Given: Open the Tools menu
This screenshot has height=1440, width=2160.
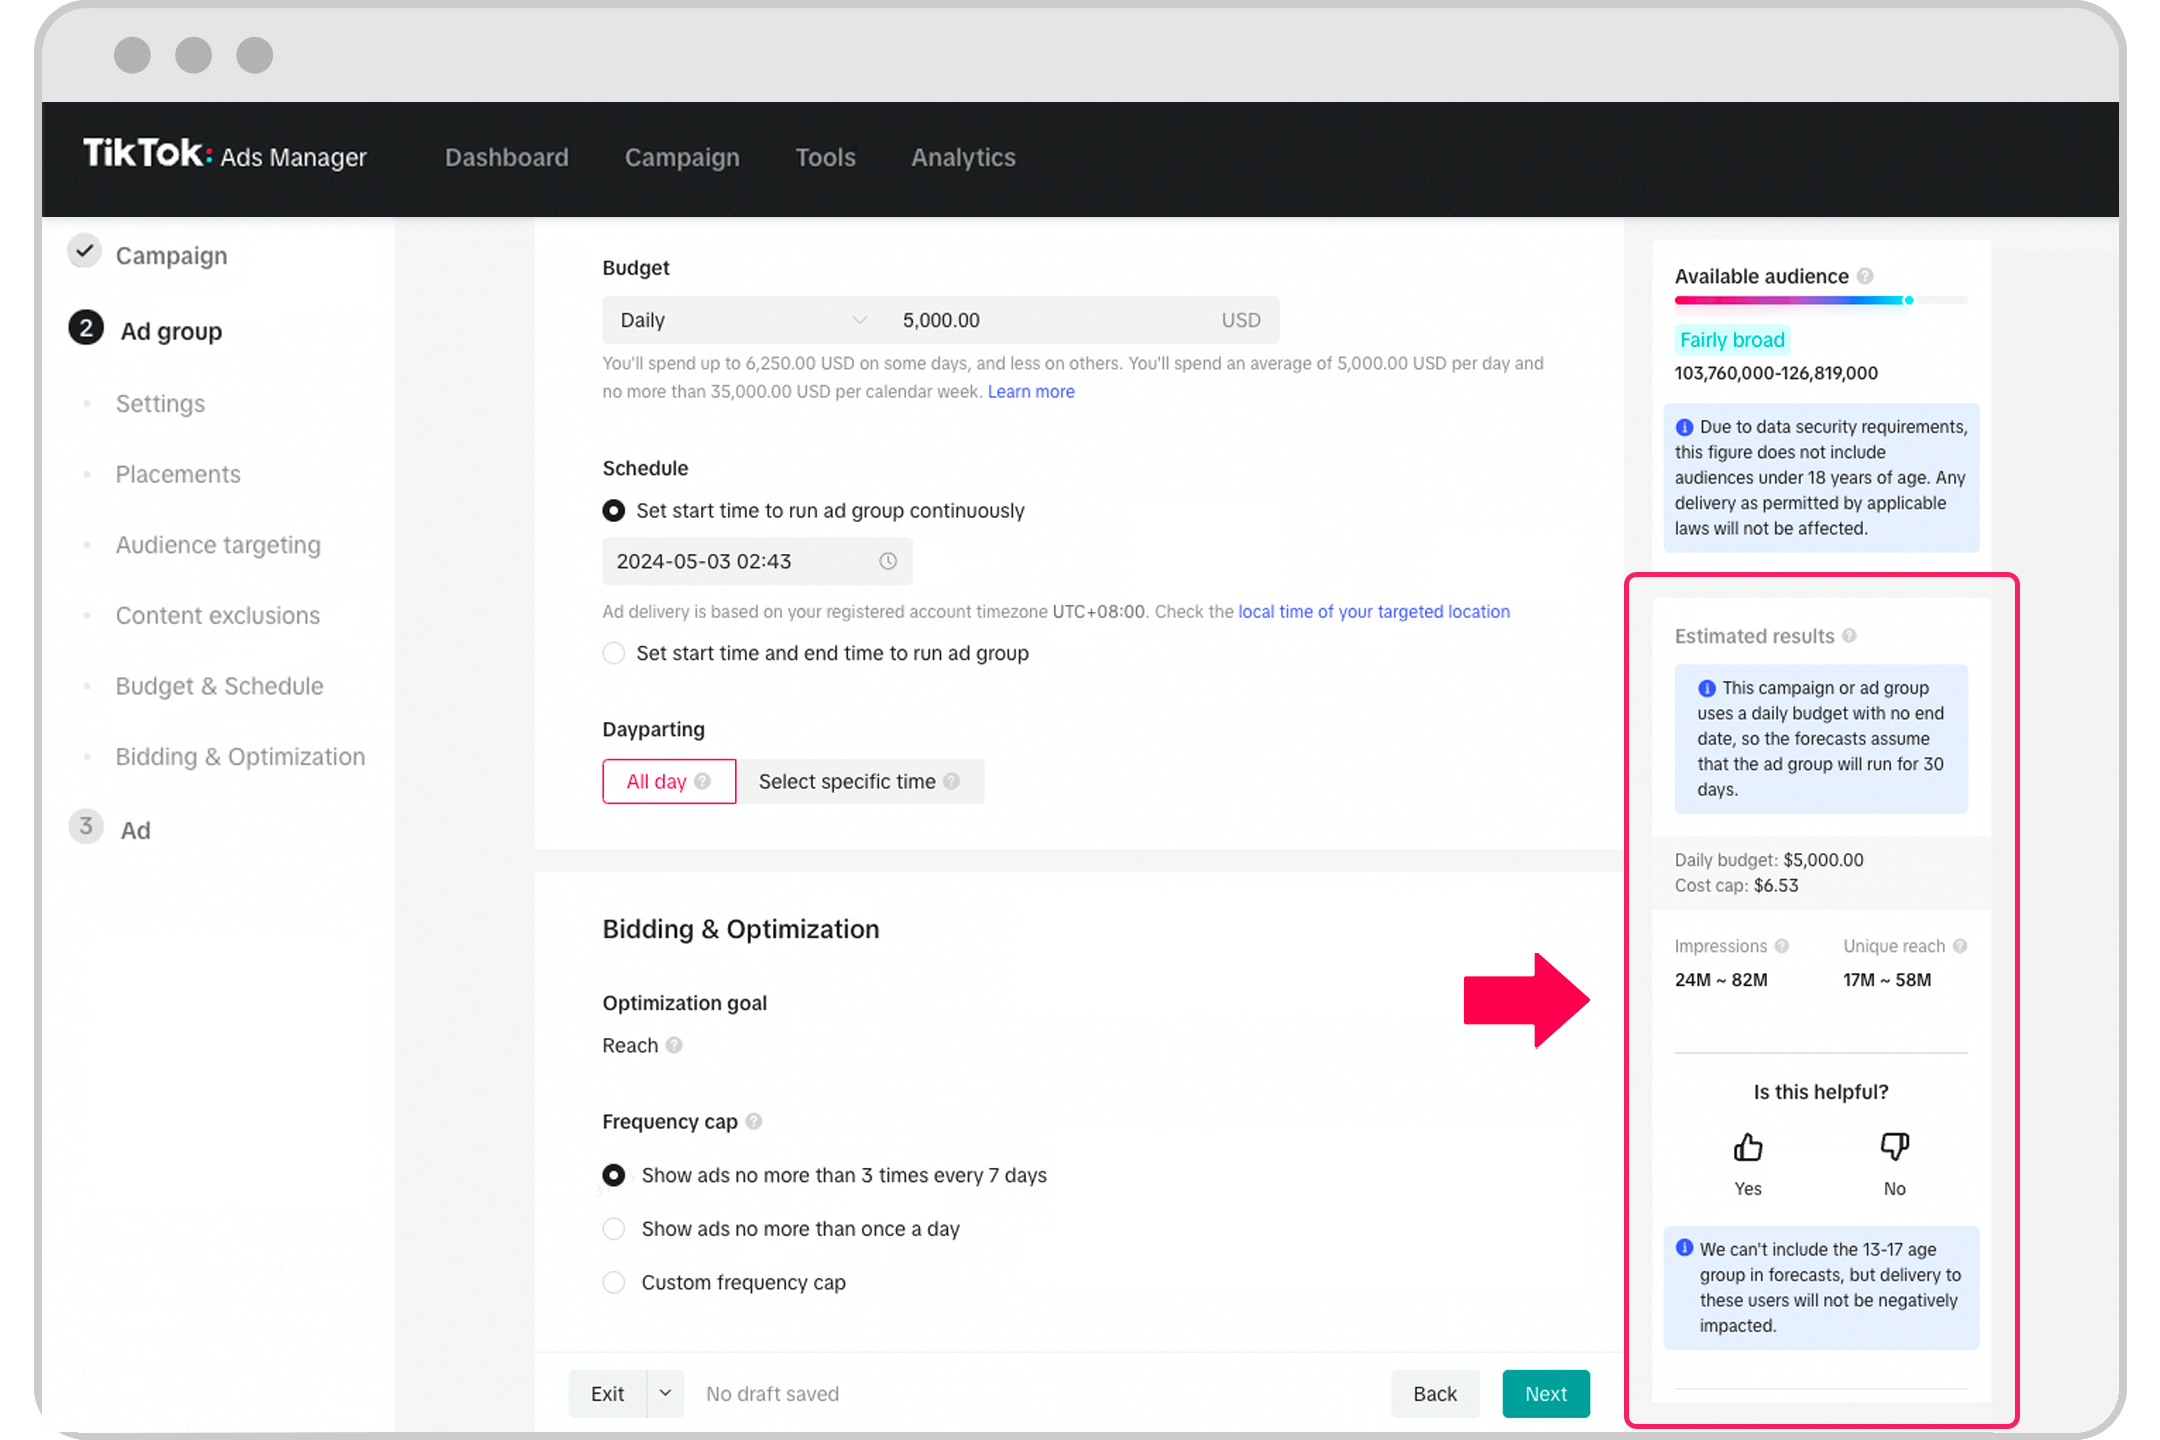Looking at the screenshot, I should (826, 157).
